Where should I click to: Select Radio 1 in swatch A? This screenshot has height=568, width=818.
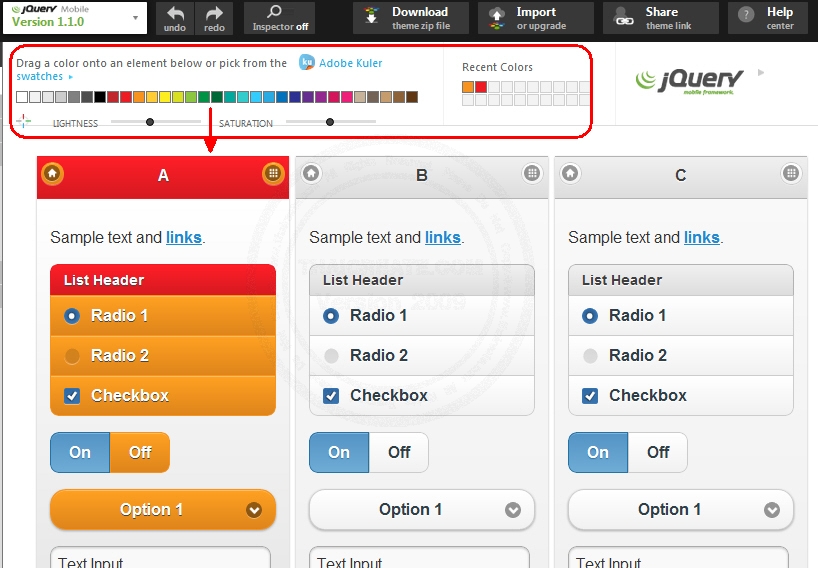(x=163, y=316)
